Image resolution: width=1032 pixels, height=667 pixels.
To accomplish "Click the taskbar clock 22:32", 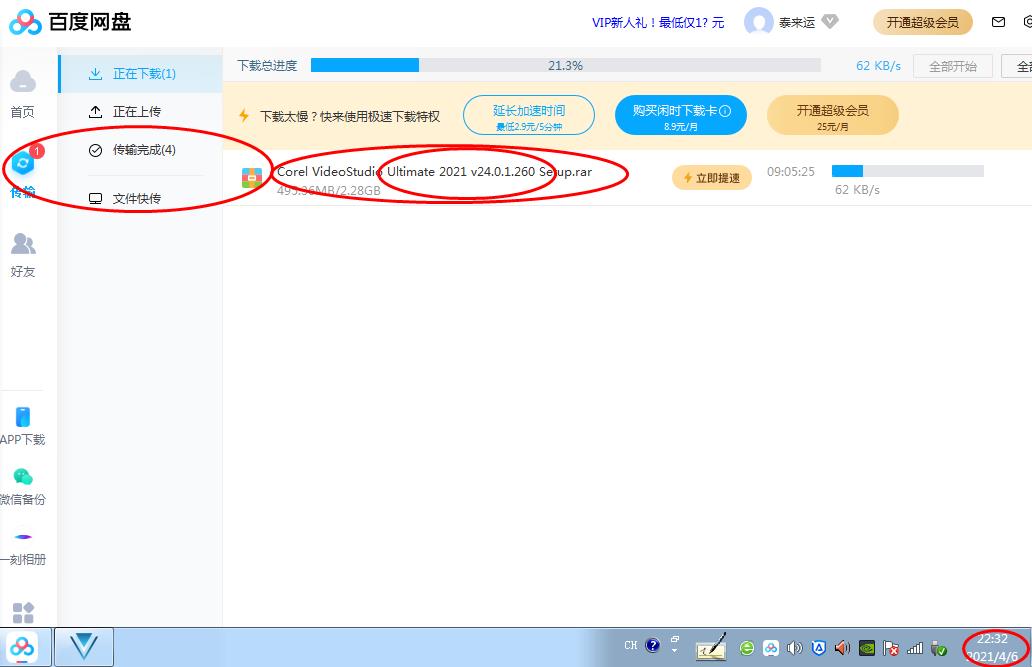I will point(992,639).
